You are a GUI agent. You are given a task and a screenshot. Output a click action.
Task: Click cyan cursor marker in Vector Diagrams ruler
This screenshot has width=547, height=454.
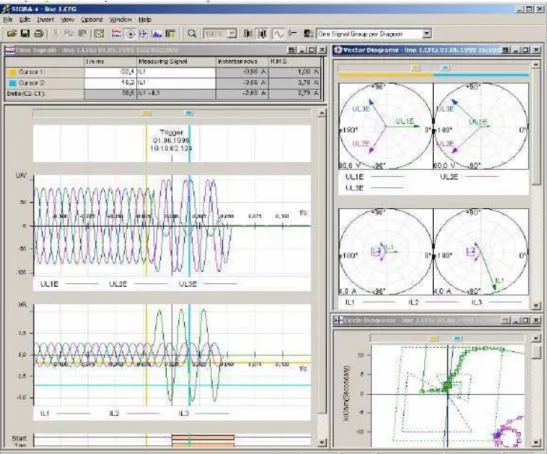pos(445,67)
